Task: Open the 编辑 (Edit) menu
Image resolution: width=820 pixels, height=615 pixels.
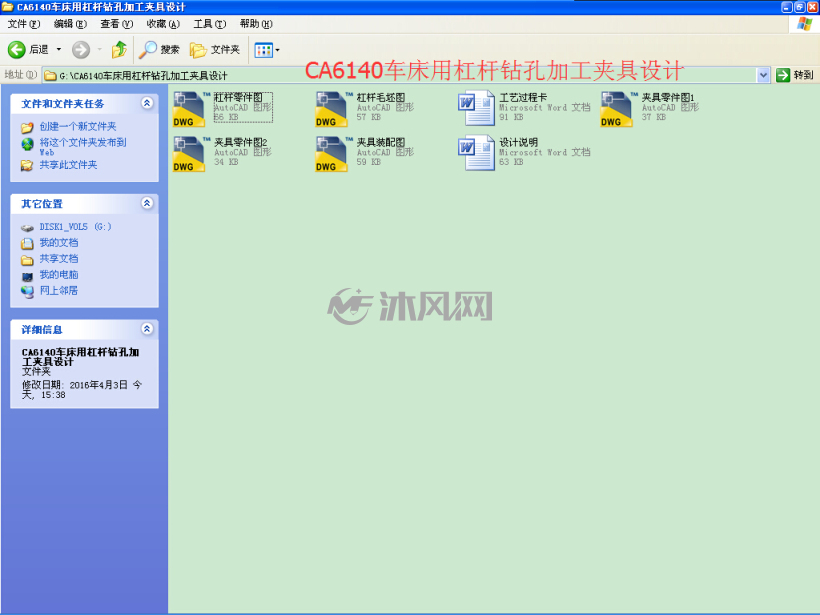Action: point(70,24)
